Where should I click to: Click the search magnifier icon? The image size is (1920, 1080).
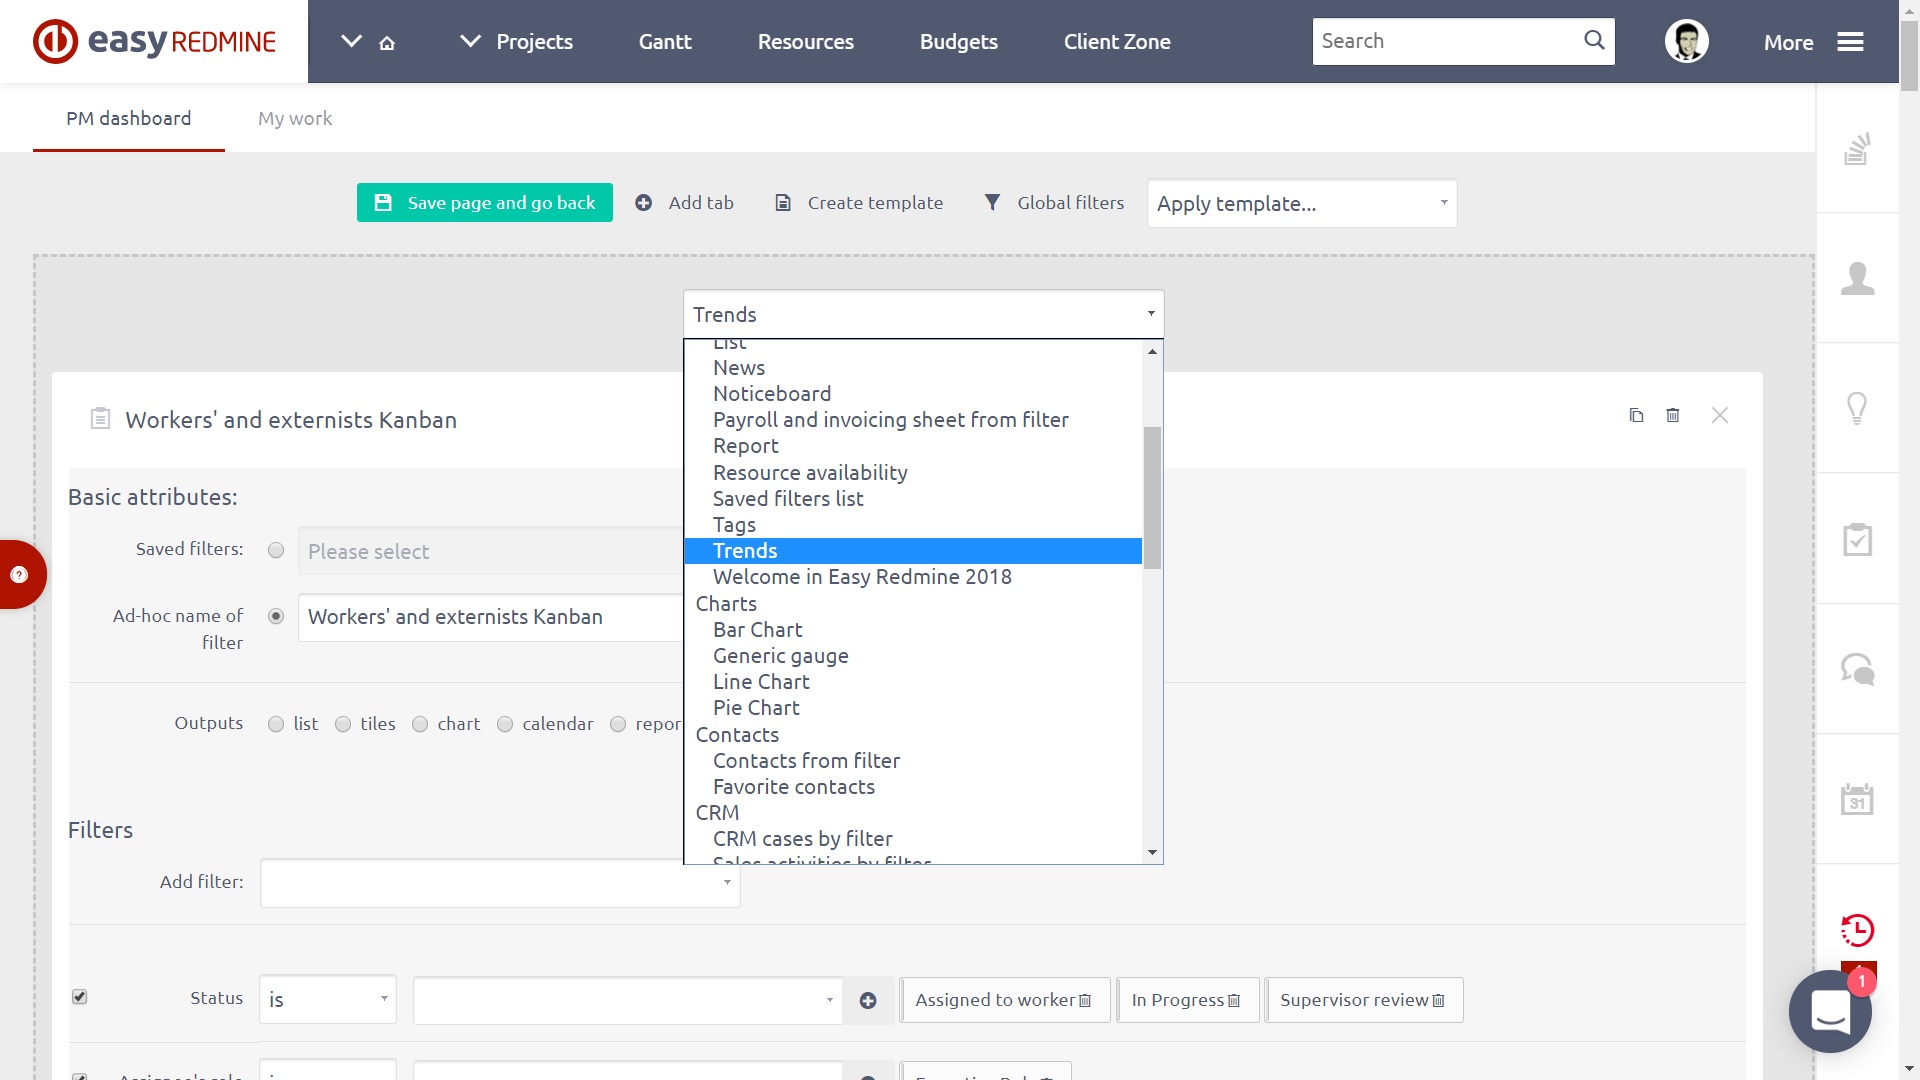pos(1594,41)
